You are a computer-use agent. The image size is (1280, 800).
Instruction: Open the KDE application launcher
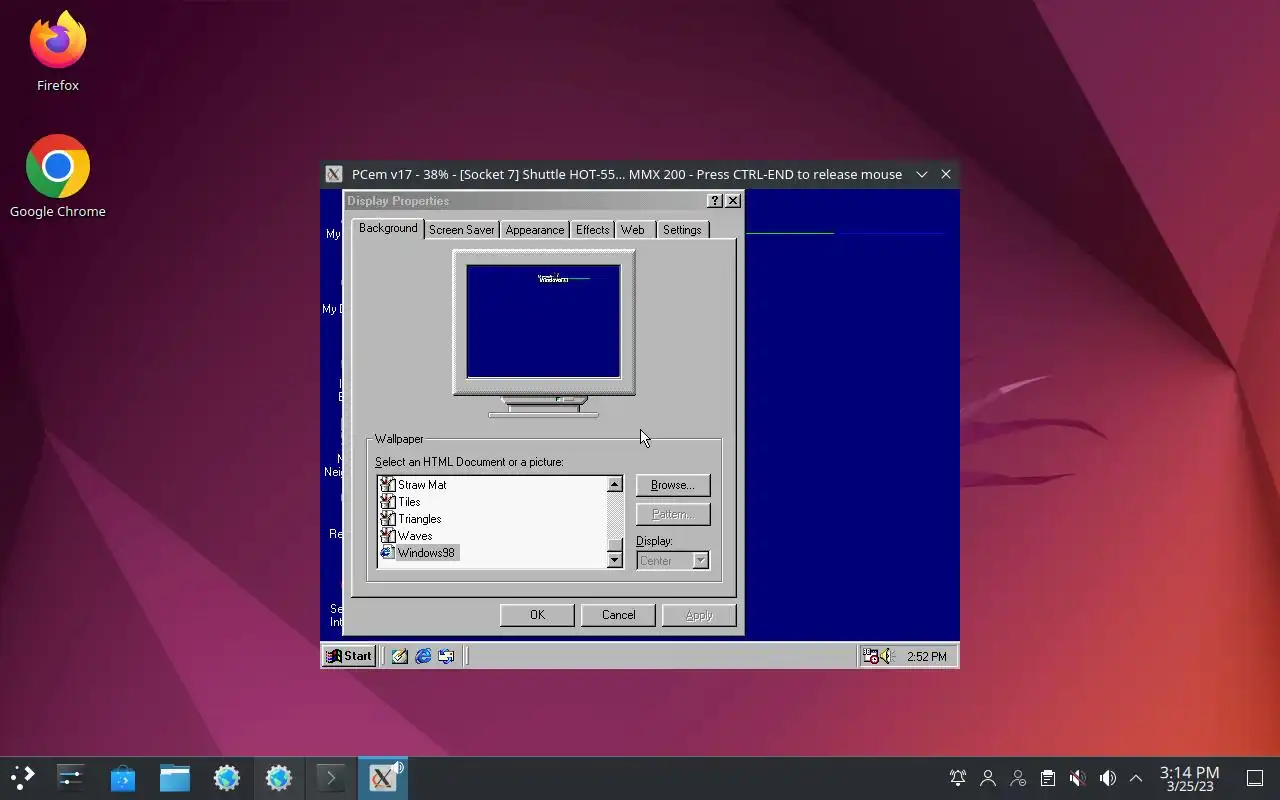22,778
